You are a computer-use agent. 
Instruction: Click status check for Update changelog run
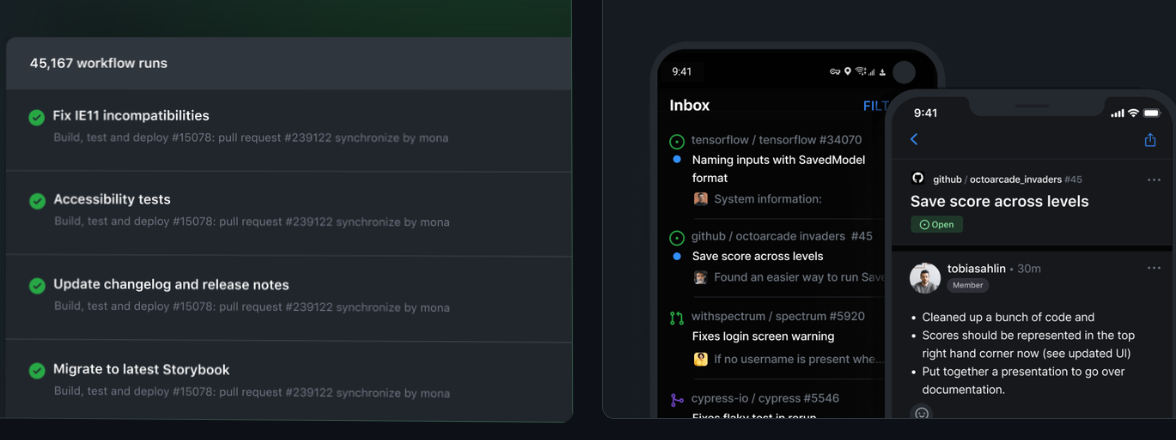(x=37, y=286)
